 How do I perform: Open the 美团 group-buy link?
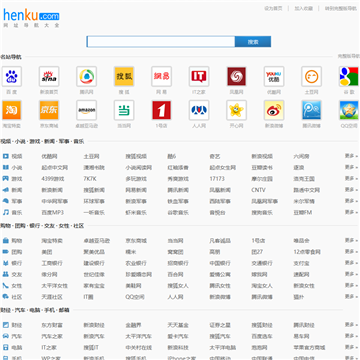point(47,252)
